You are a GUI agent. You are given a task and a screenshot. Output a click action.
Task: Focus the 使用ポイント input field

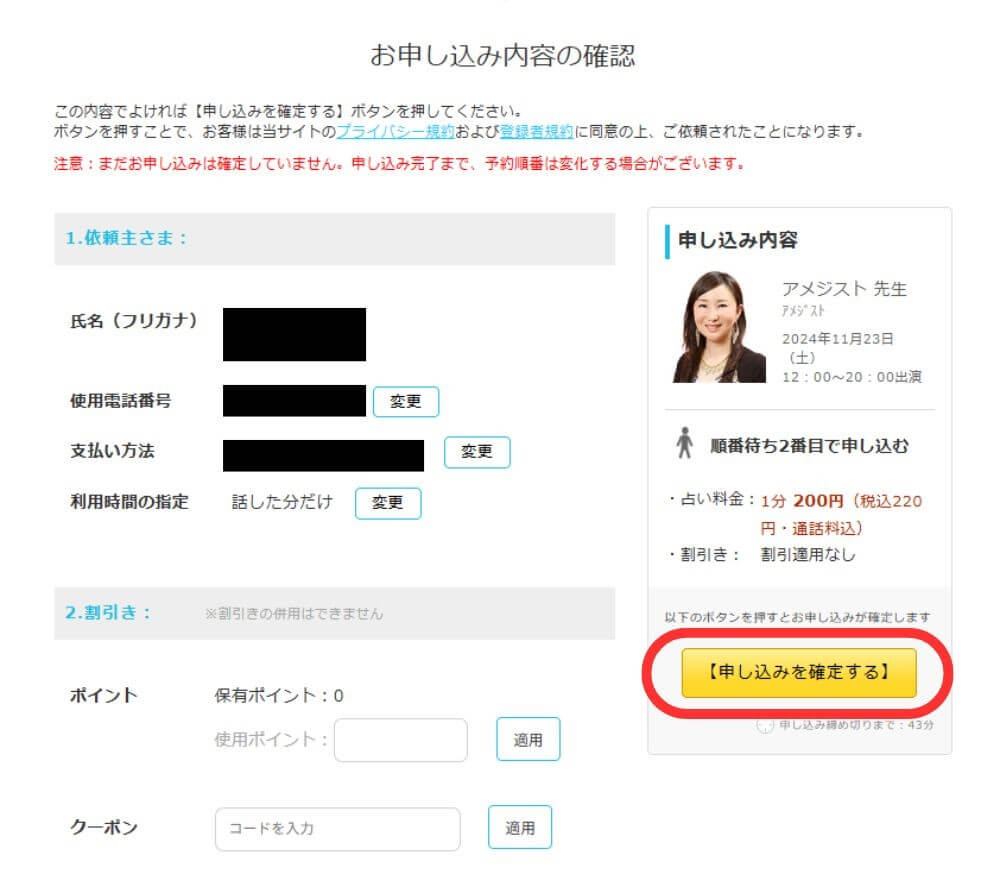pos(401,740)
